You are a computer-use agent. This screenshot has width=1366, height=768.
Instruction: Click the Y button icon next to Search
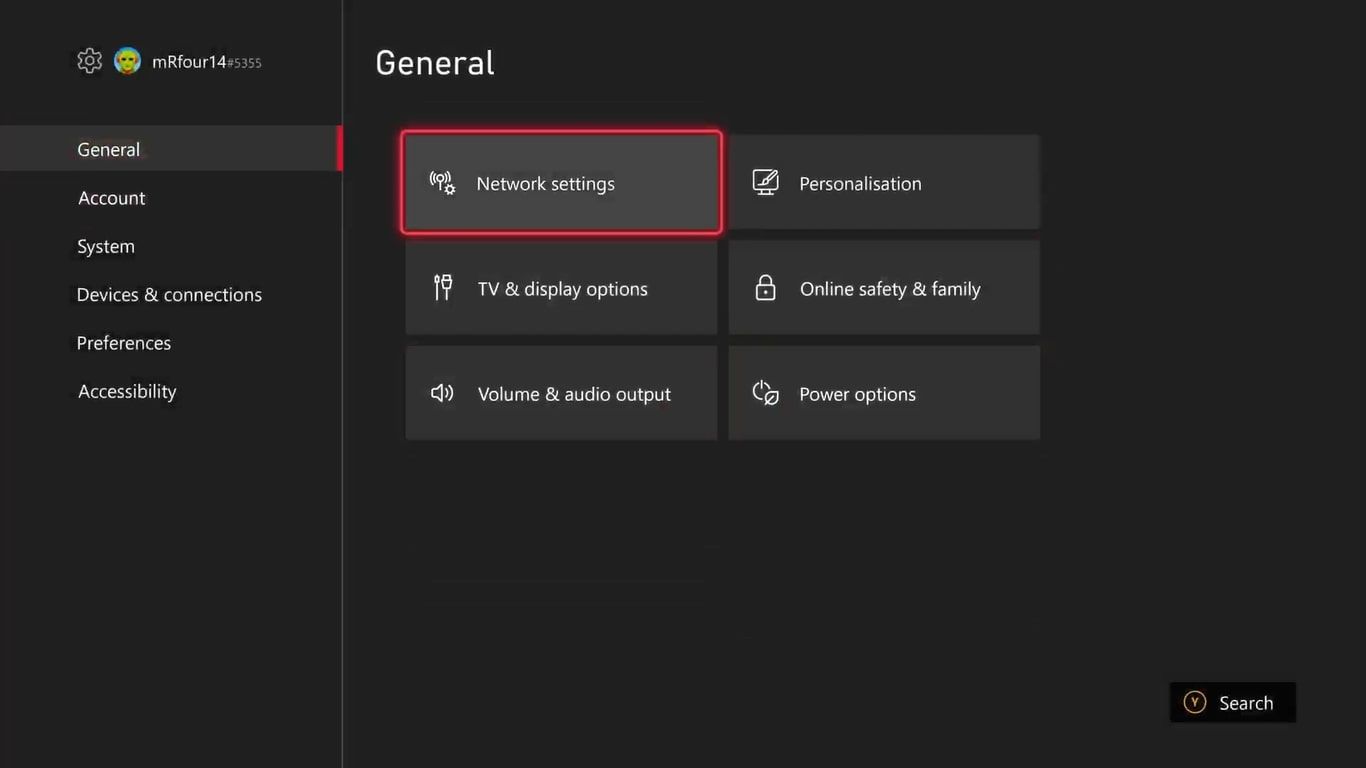tap(1194, 702)
